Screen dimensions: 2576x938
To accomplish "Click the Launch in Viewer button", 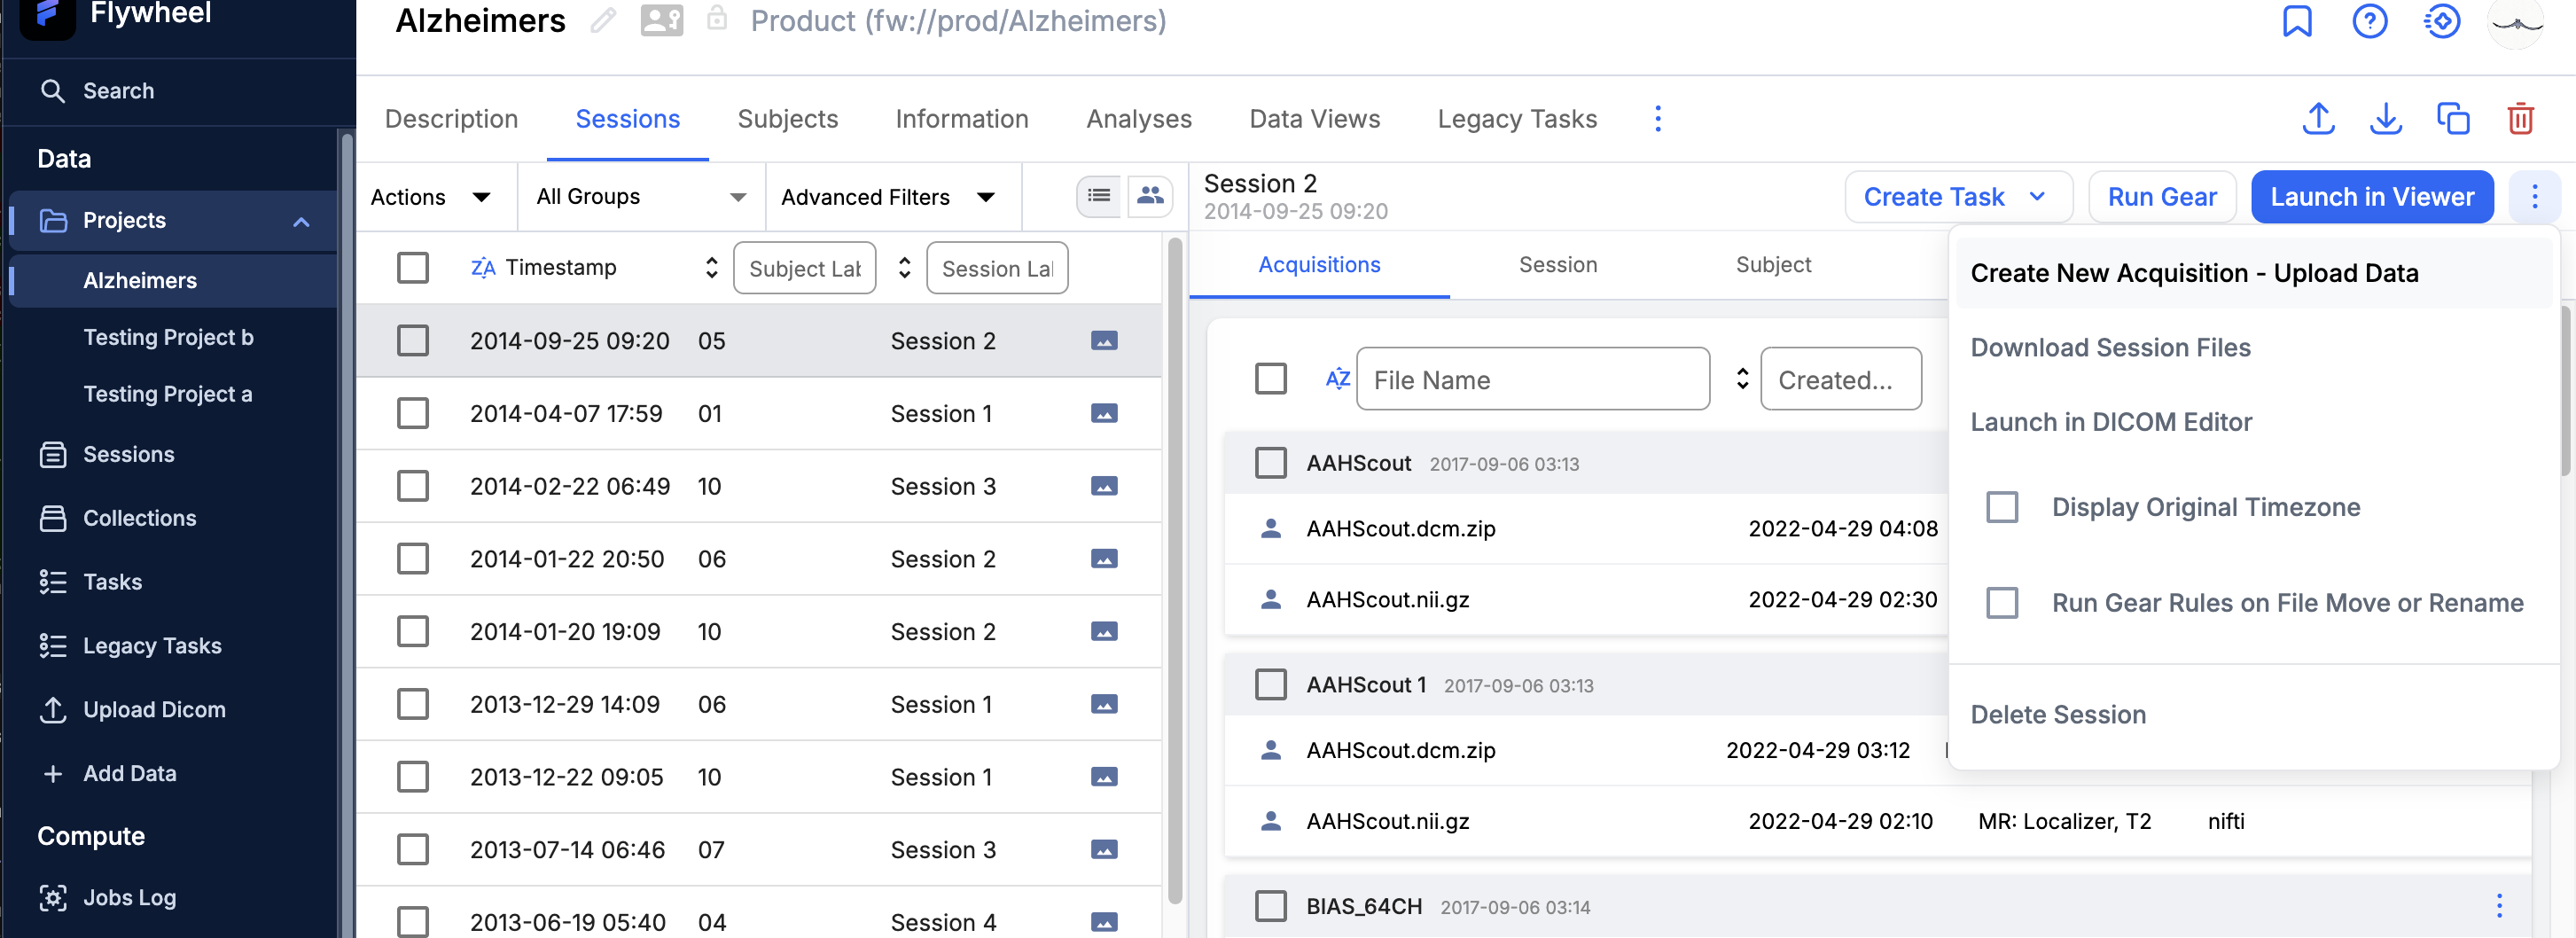I will click(x=2371, y=197).
